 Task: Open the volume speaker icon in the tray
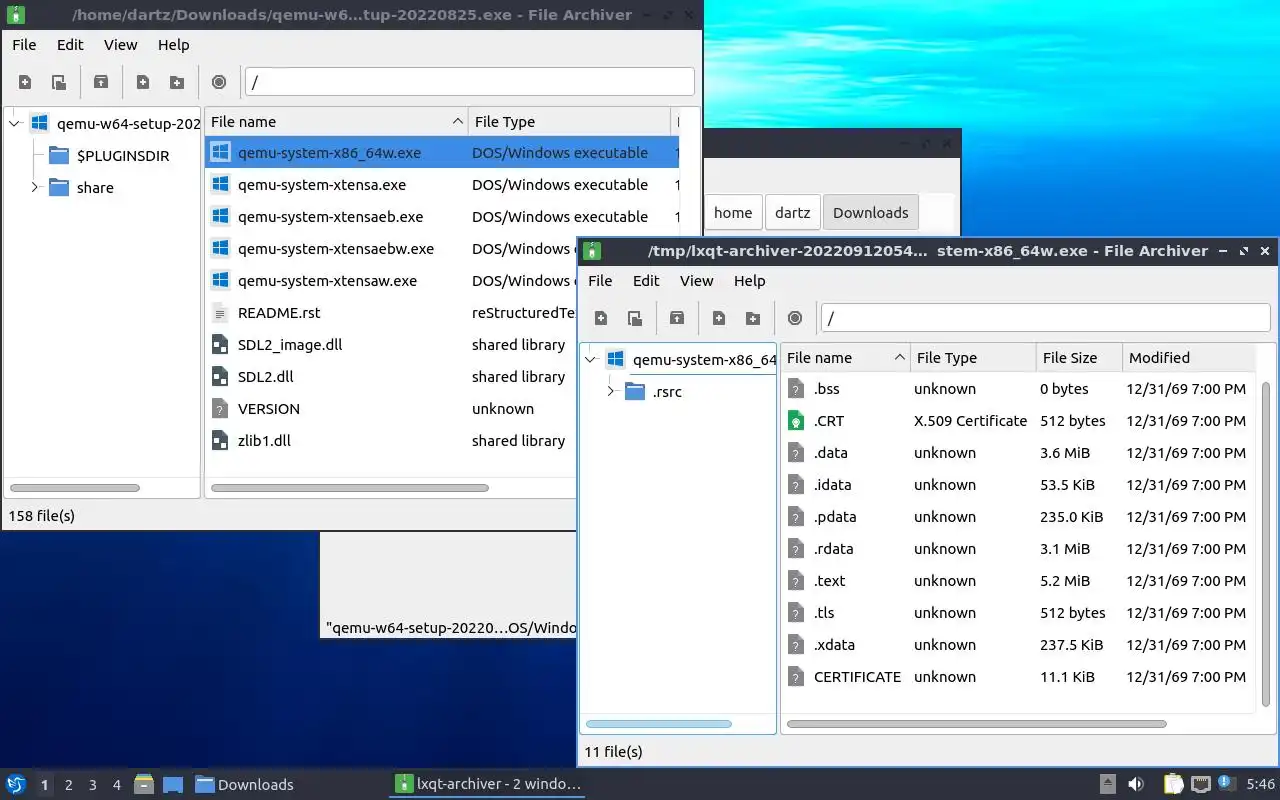tap(1136, 784)
